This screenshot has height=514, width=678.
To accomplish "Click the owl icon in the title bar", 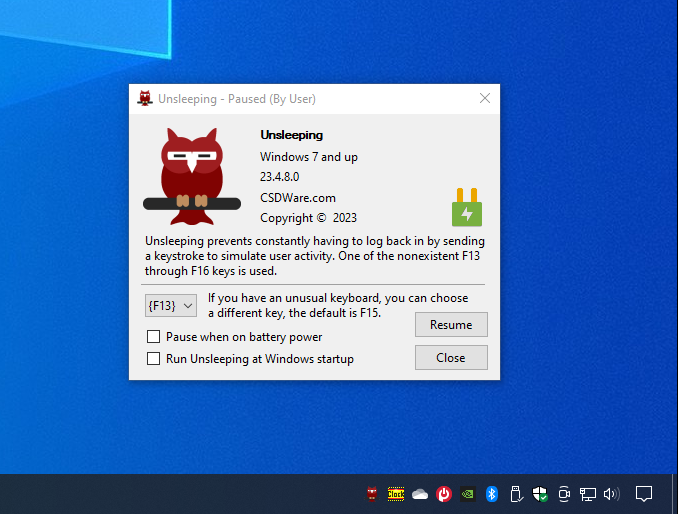I will [x=145, y=99].
